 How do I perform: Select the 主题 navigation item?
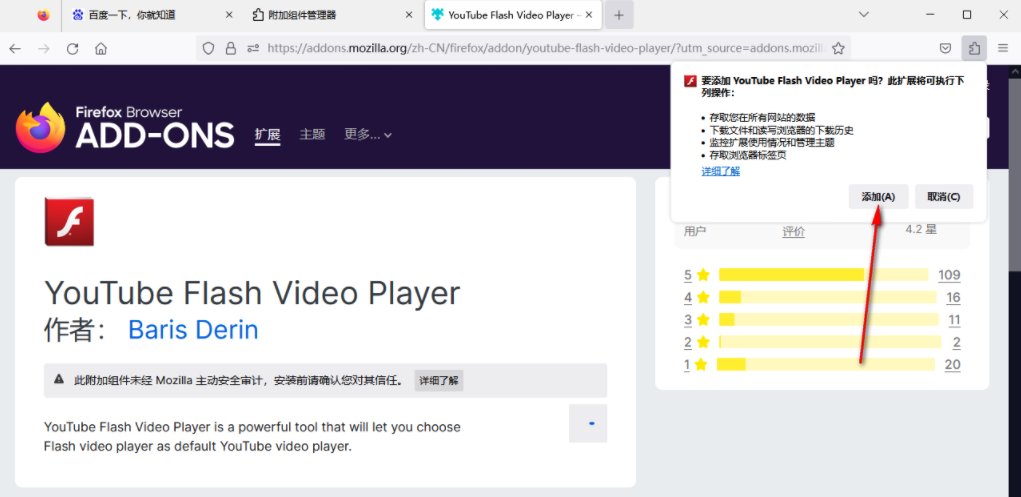click(313, 134)
